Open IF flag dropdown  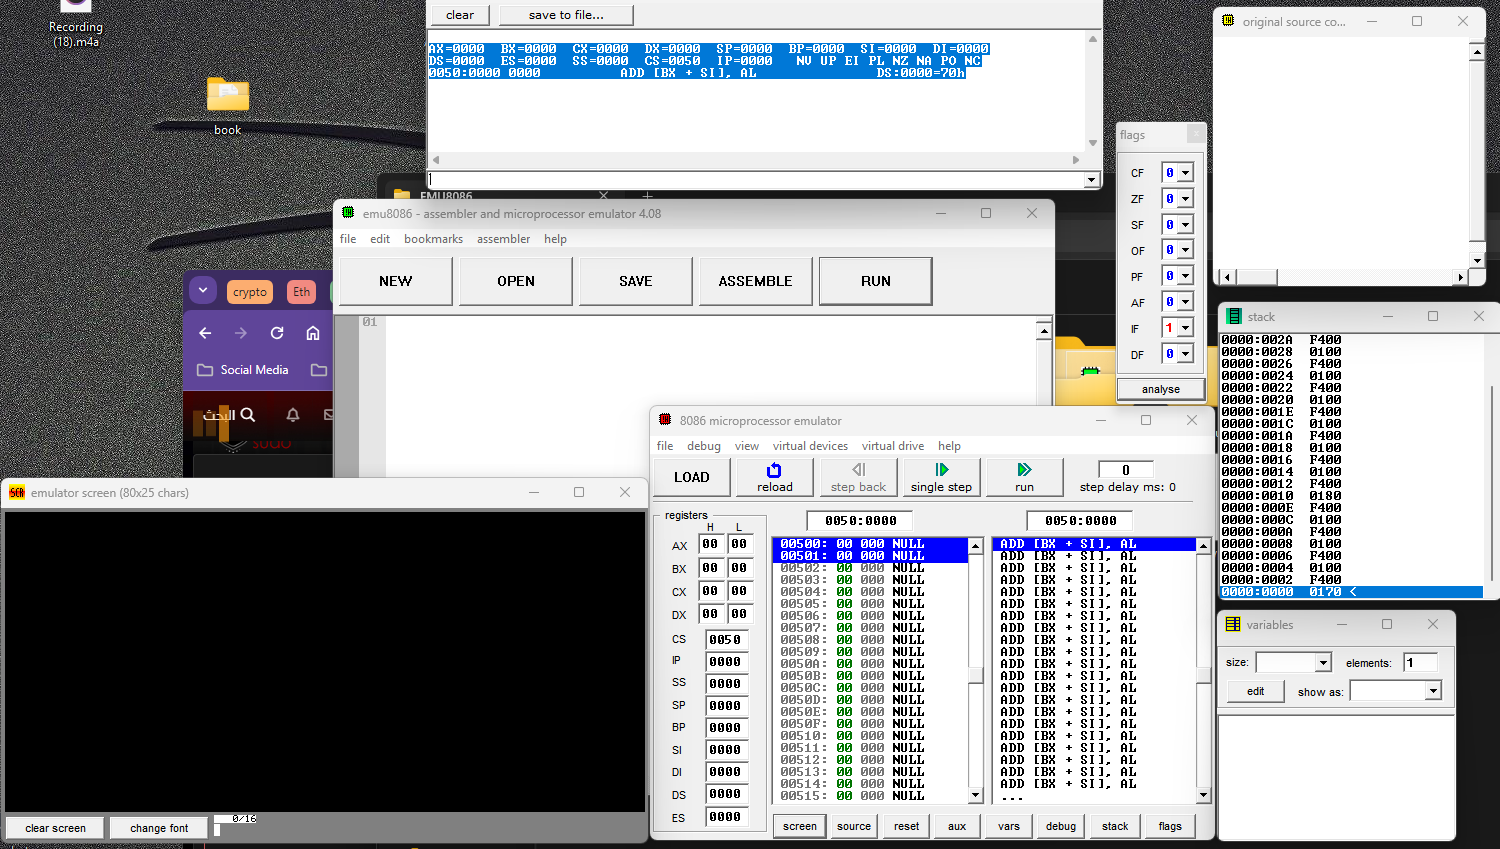pos(1185,328)
